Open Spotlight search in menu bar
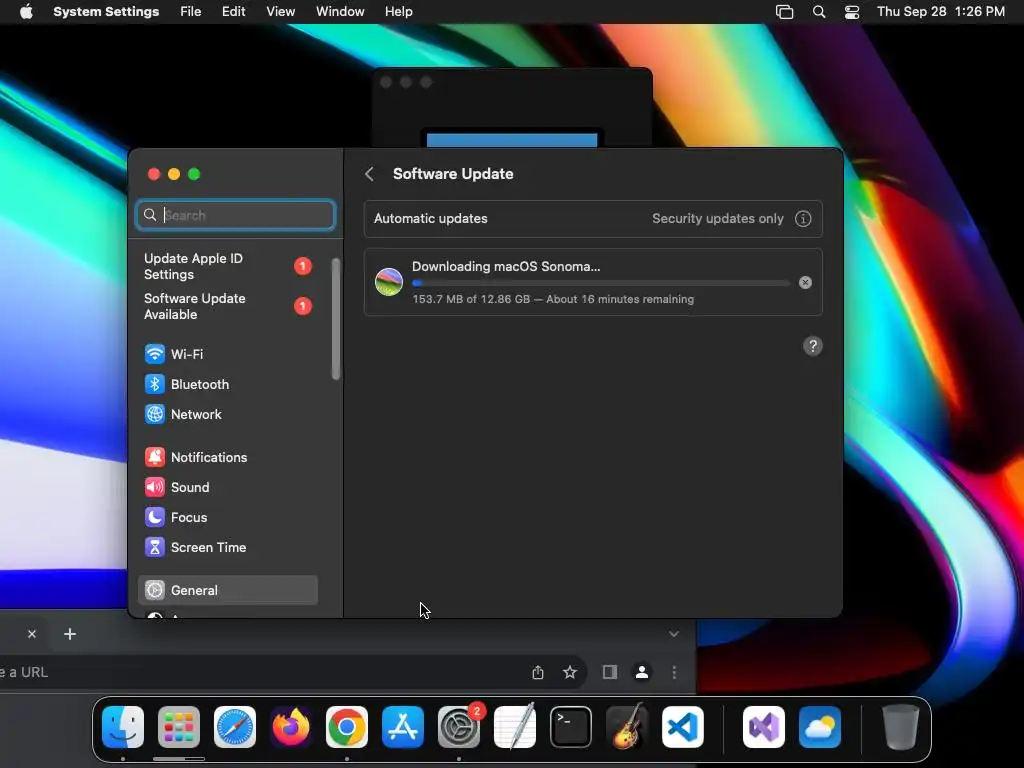The width and height of the screenshot is (1024, 768). point(819,12)
